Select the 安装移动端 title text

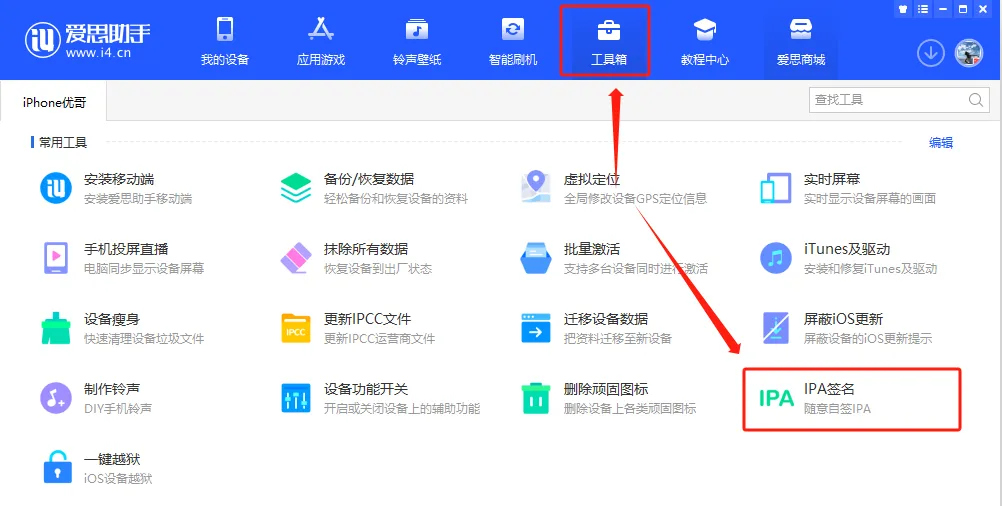119,180
